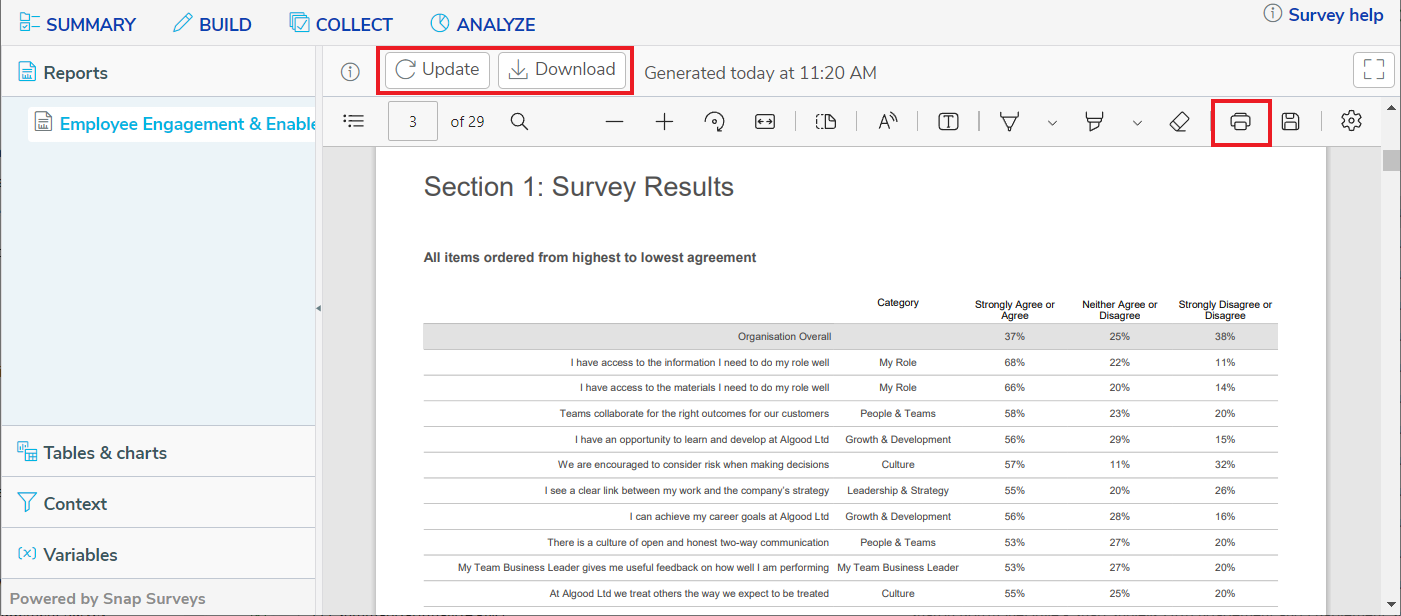This screenshot has width=1401, height=616.
Task: Print the report using the printer icon
Action: coord(1241,120)
